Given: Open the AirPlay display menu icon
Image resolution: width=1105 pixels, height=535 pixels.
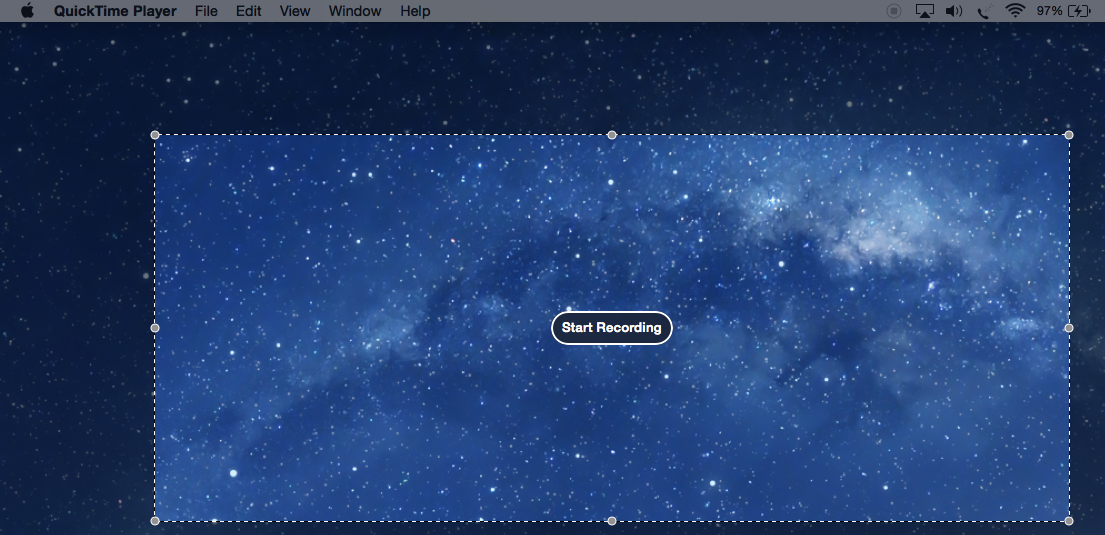Looking at the screenshot, I should (924, 11).
